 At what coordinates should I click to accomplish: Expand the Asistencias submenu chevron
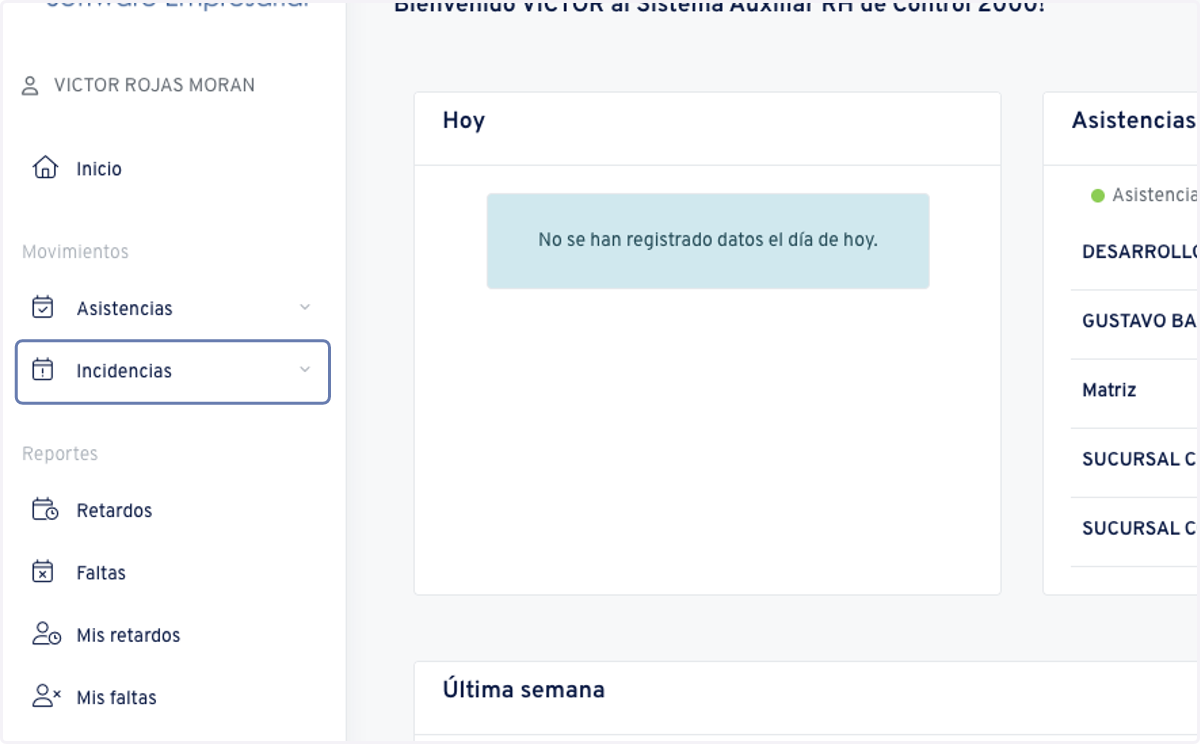(x=305, y=307)
